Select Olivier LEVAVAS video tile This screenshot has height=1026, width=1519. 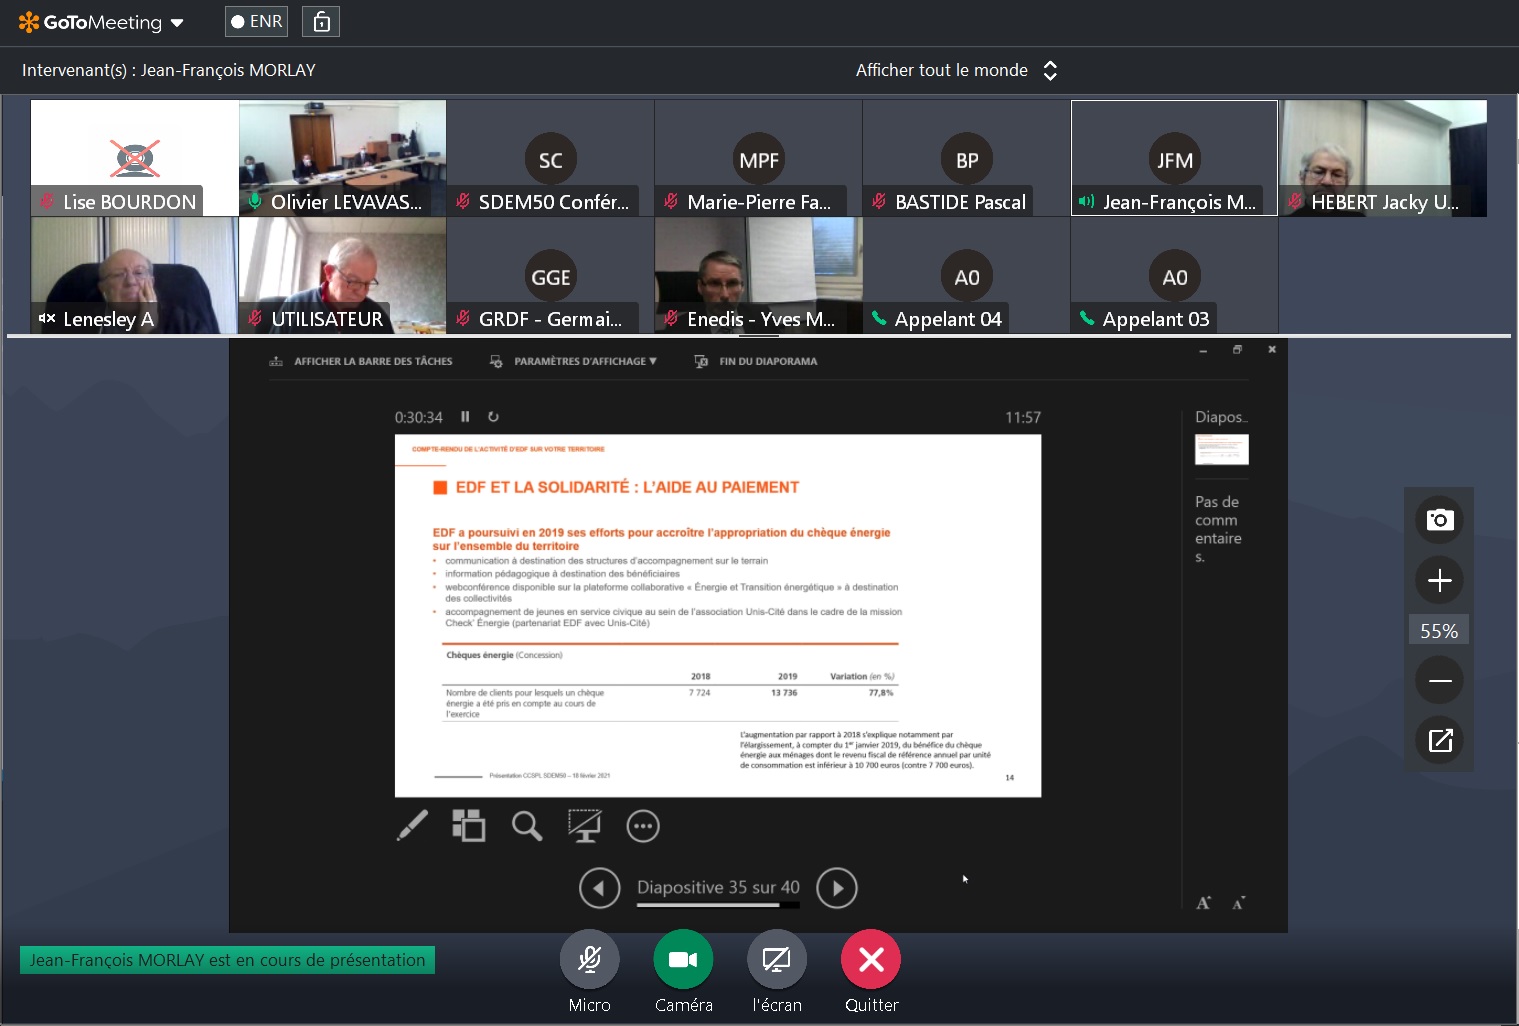[342, 158]
